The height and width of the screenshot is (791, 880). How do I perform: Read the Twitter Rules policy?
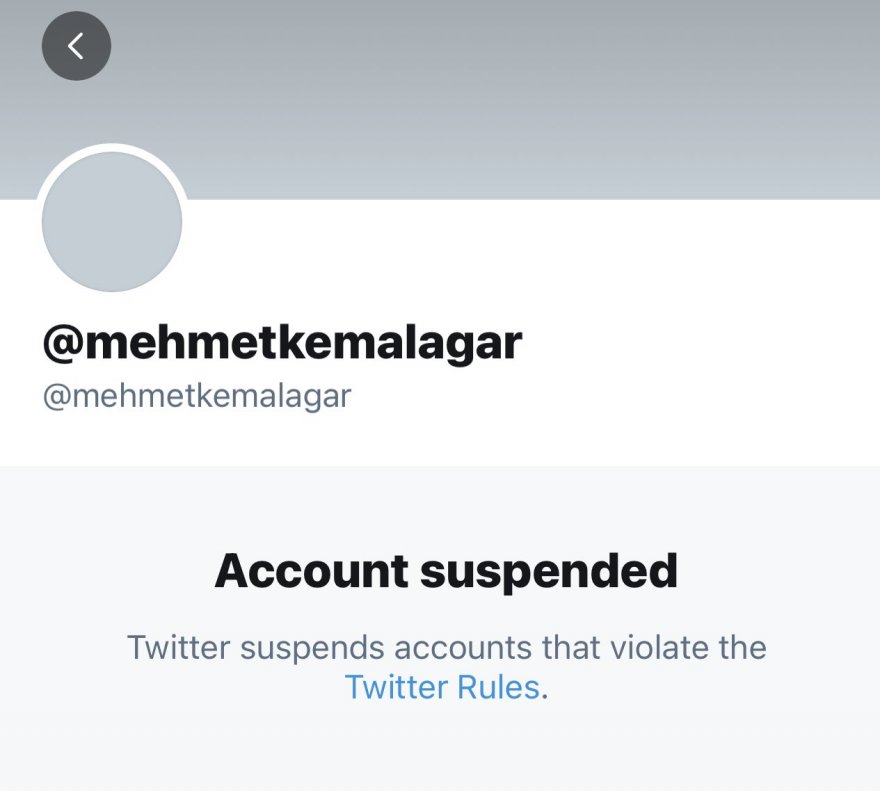[x=442, y=688]
